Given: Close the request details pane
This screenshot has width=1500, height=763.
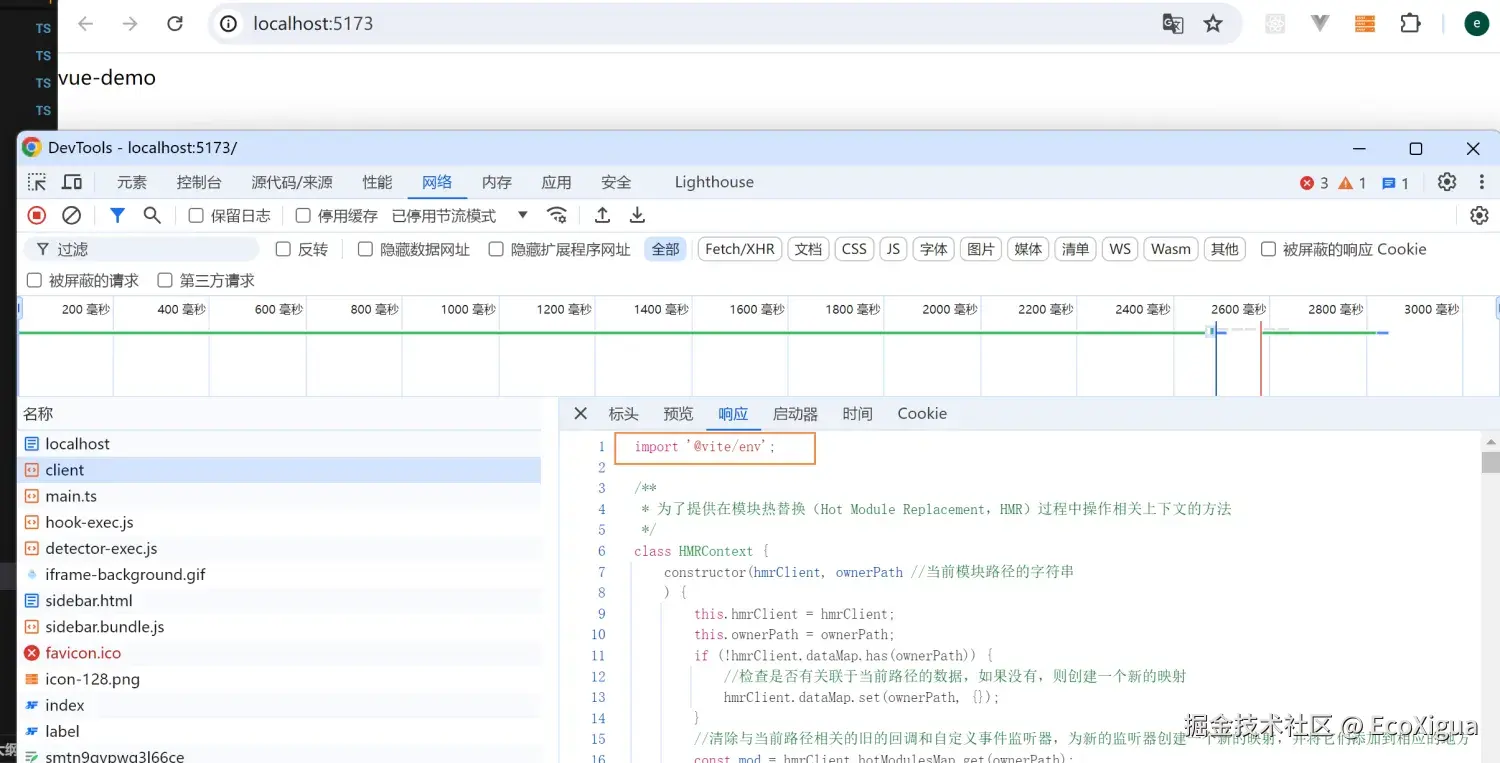Looking at the screenshot, I should tap(580, 413).
